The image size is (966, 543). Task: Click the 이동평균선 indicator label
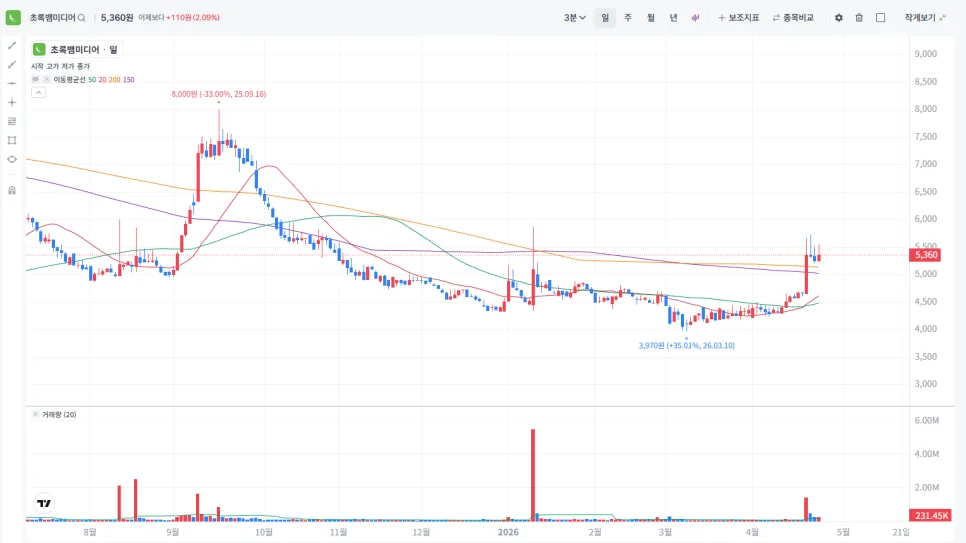point(69,80)
